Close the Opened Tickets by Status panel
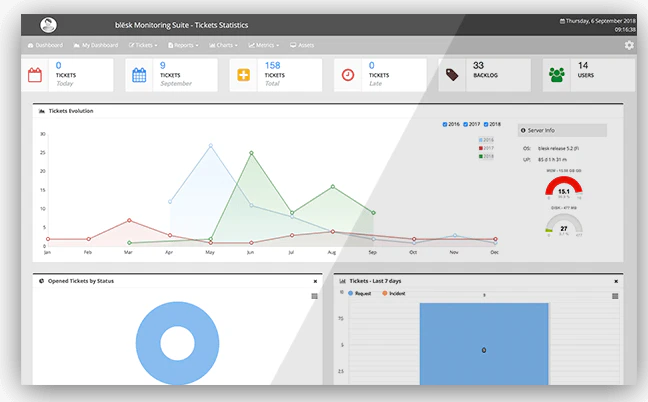 [x=315, y=281]
